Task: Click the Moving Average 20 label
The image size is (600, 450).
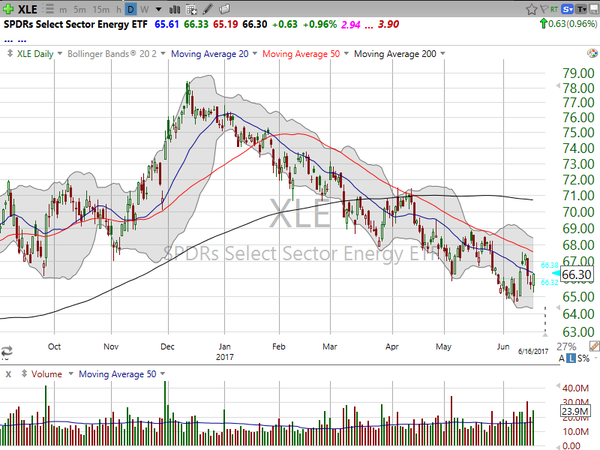Action: pyautogui.click(x=210, y=54)
